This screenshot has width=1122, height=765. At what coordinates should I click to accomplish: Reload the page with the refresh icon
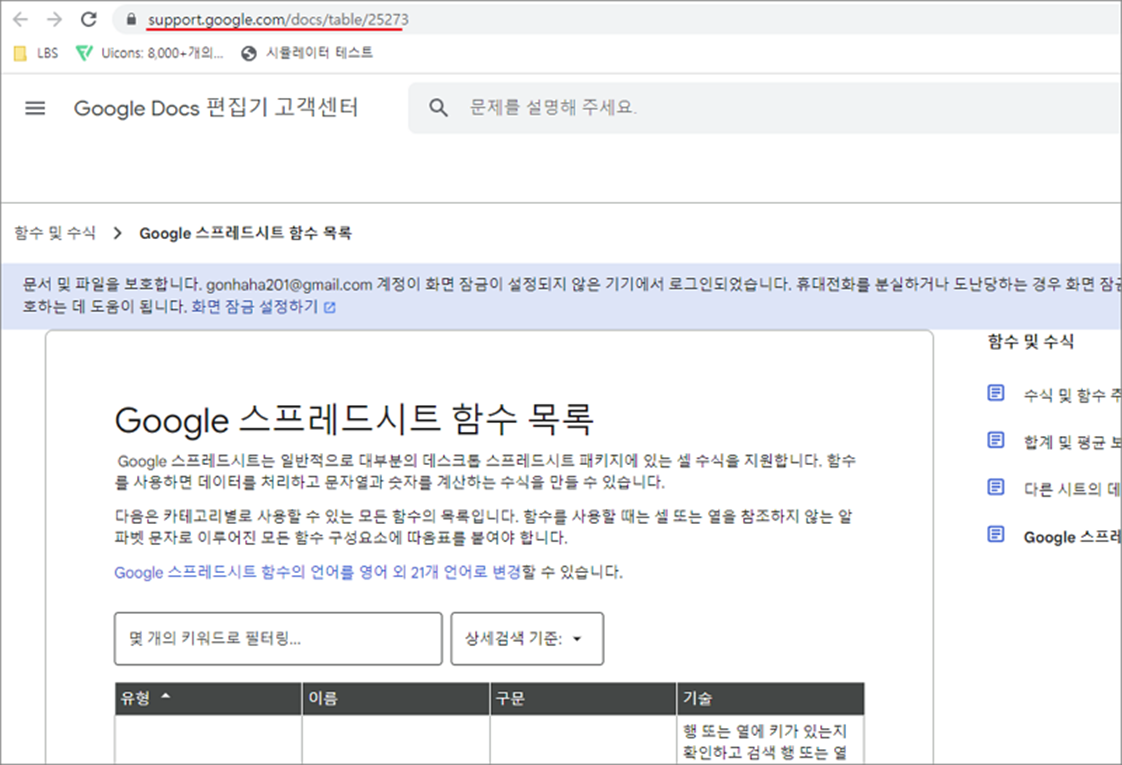click(89, 19)
